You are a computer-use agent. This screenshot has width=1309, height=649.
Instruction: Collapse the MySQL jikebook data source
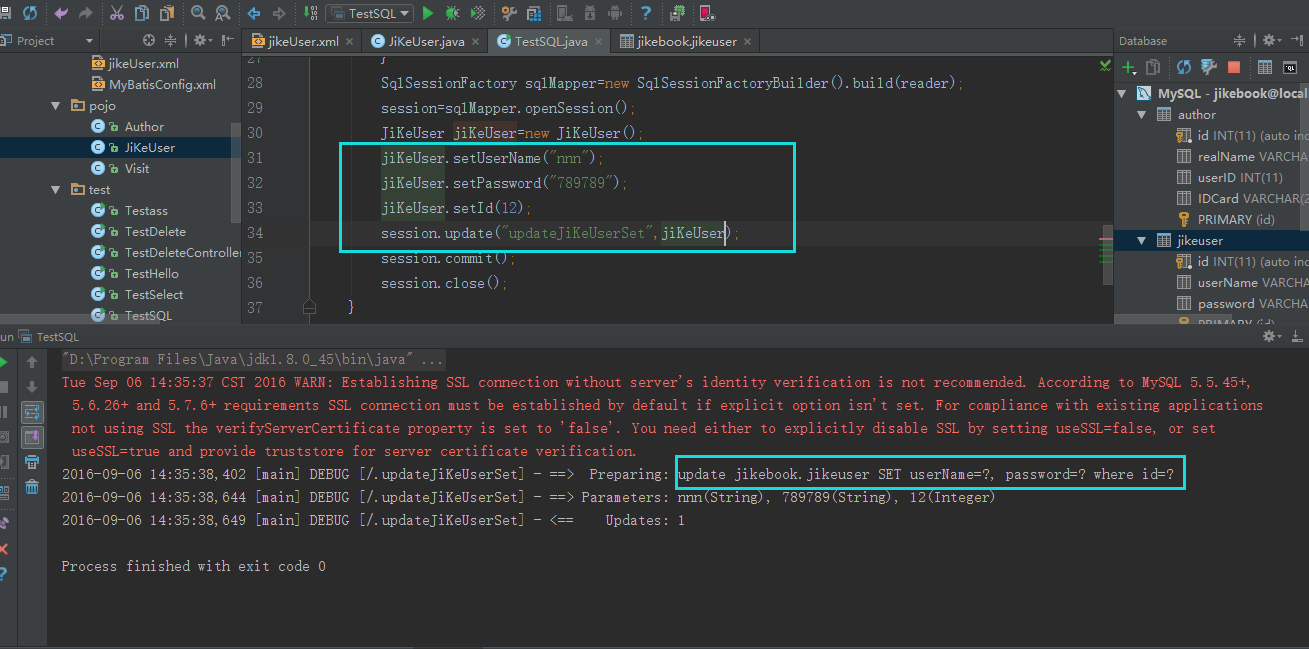pyautogui.click(x=1122, y=94)
